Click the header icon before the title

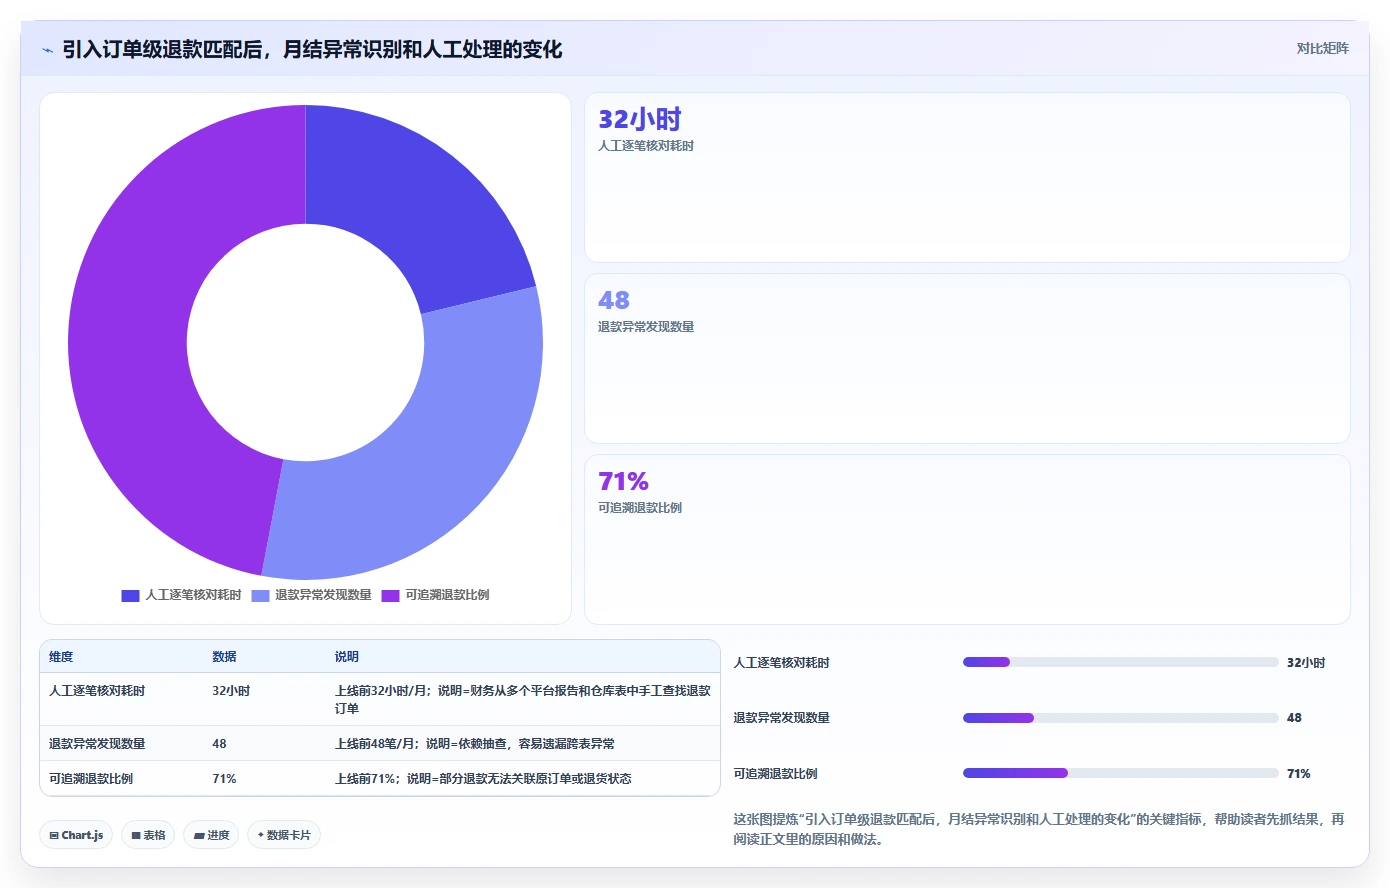47,49
